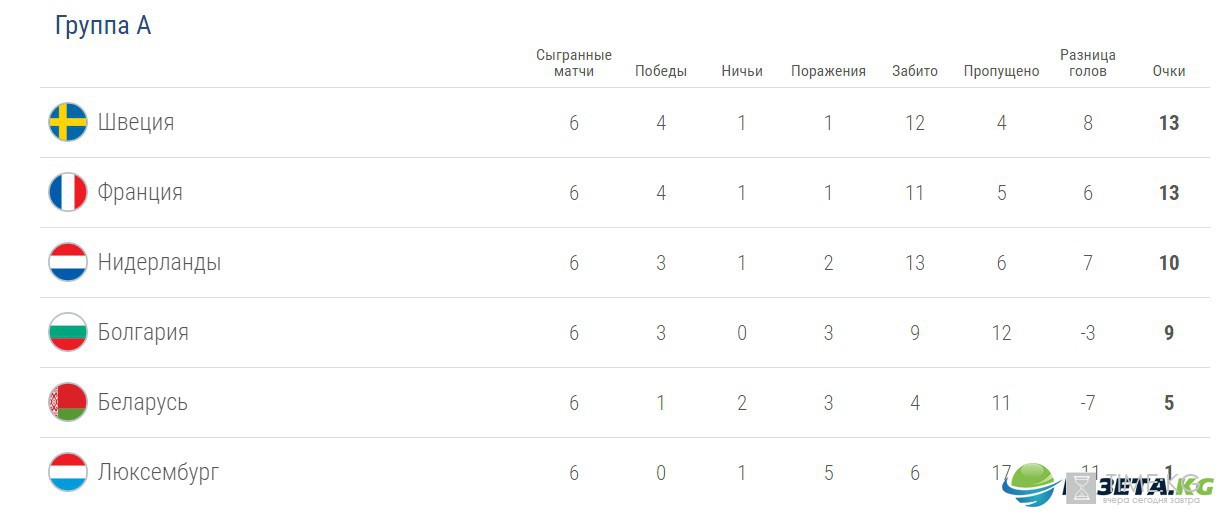This screenshot has height=514, width=1221.
Task: Click the Luxembourg flag icon
Action: click(x=68, y=472)
